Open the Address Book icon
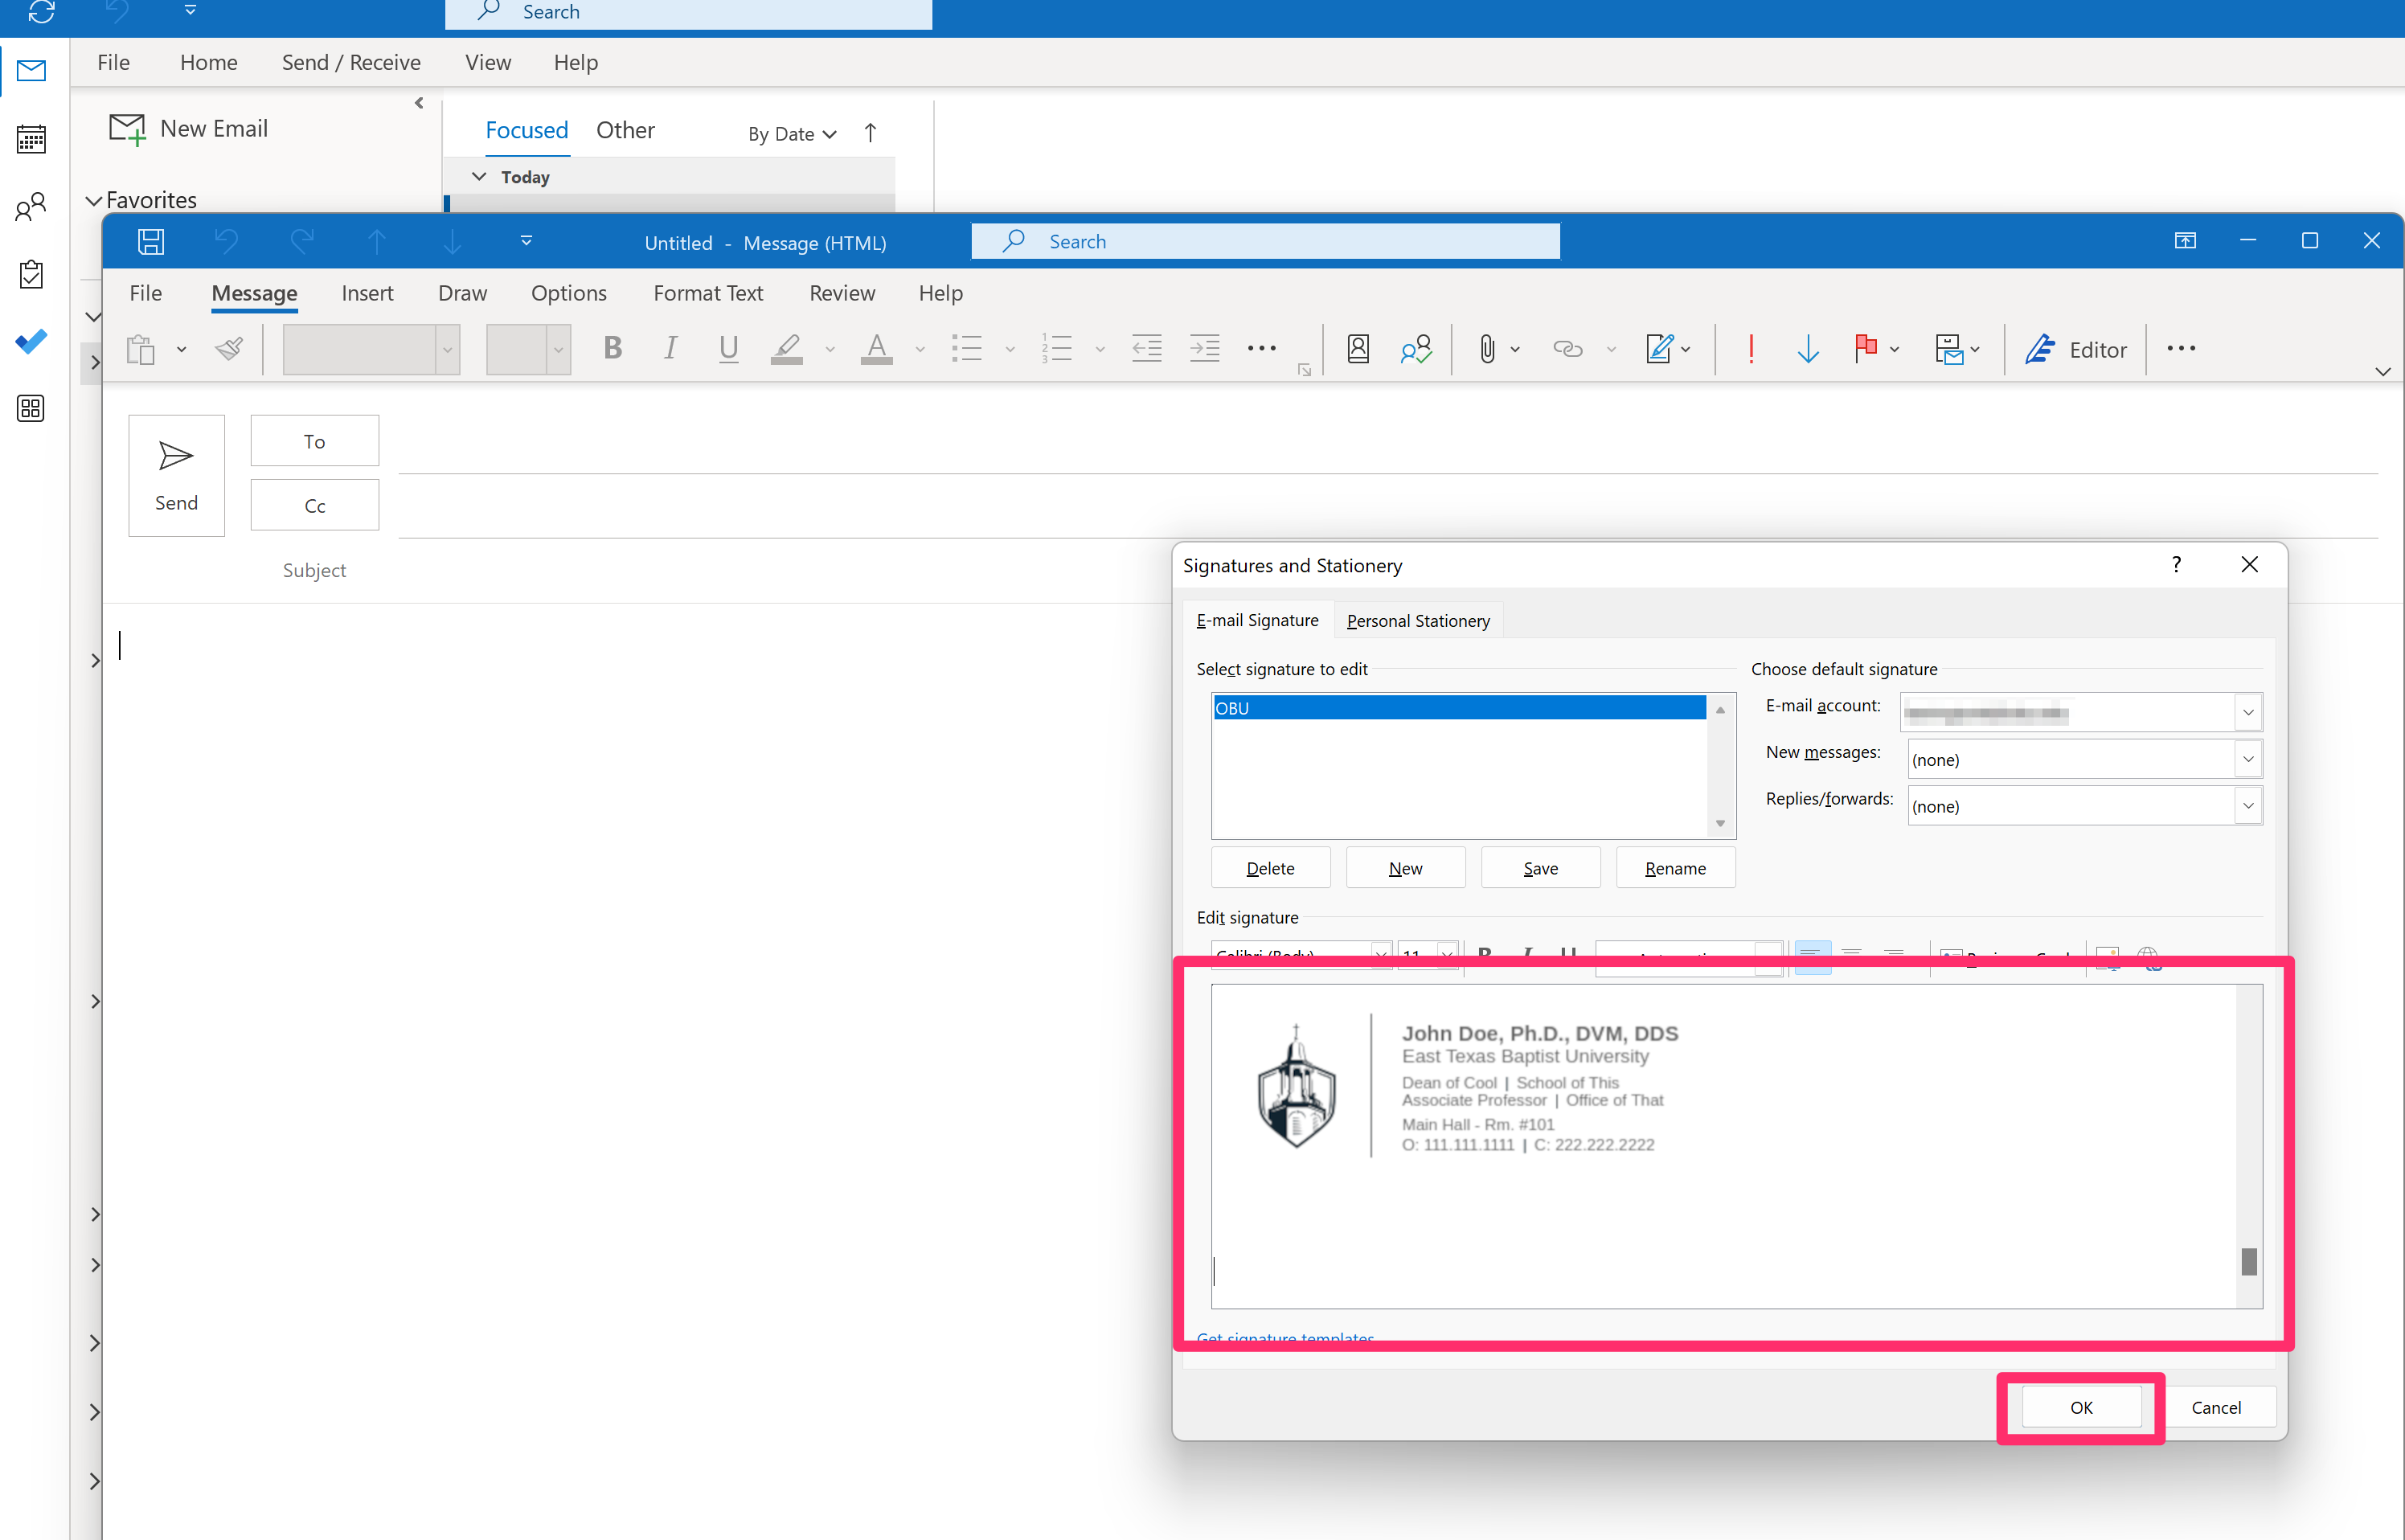 (x=1358, y=348)
